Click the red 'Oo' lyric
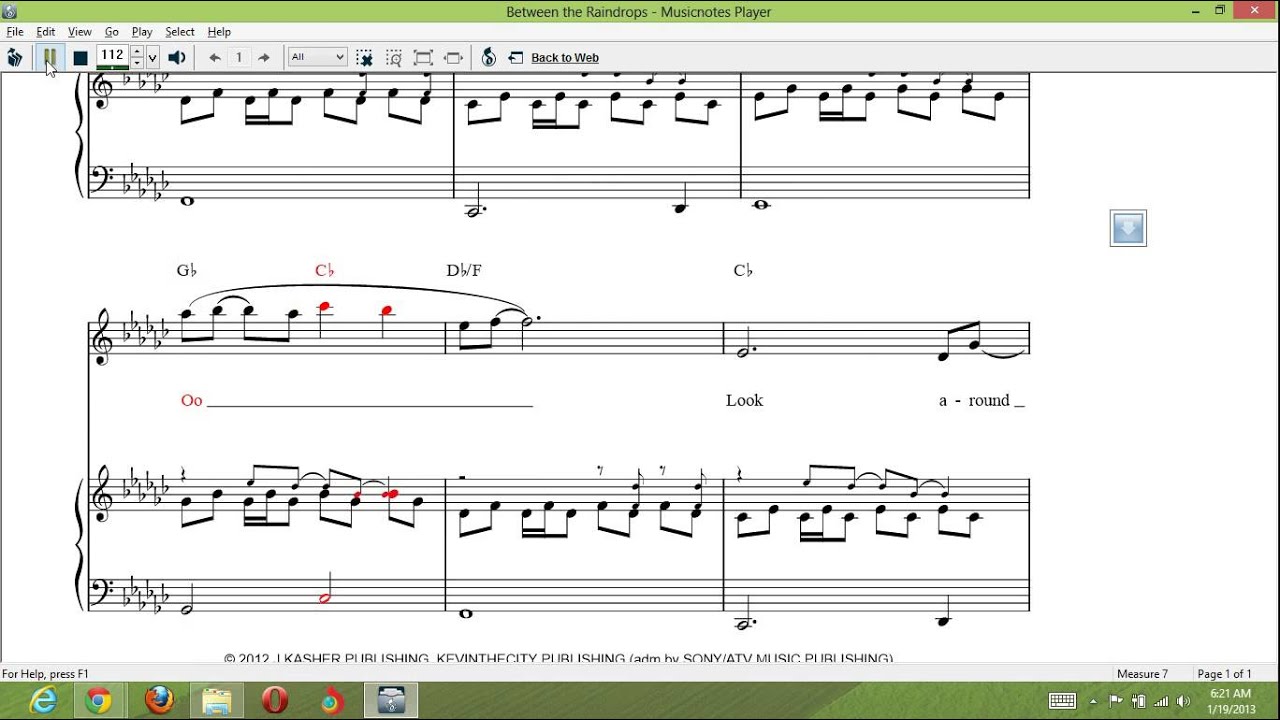Screen dimensions: 1280x720 click(192, 400)
